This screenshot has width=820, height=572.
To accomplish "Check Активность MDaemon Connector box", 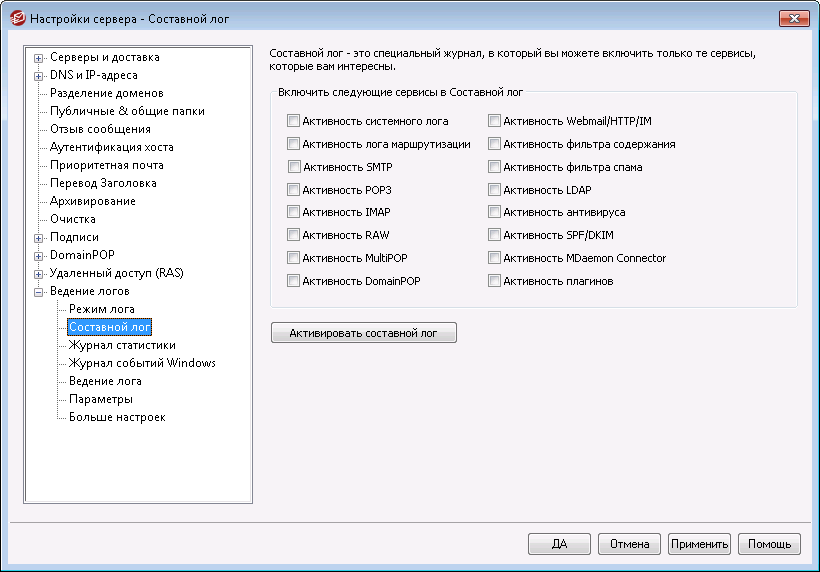I will coord(494,258).
